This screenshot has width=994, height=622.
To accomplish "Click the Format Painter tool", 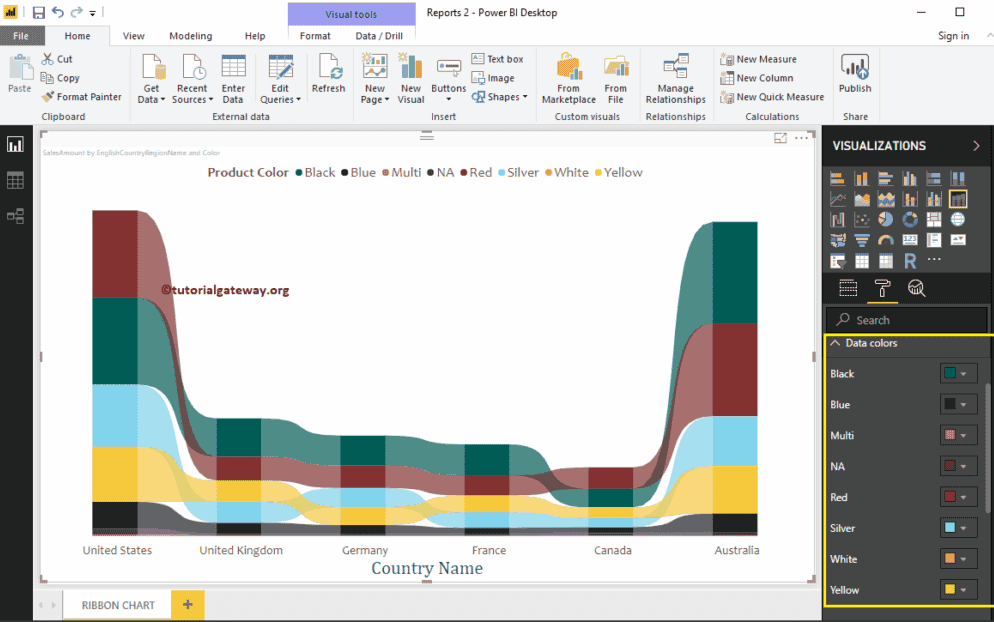I will pyautogui.click(x=82, y=97).
